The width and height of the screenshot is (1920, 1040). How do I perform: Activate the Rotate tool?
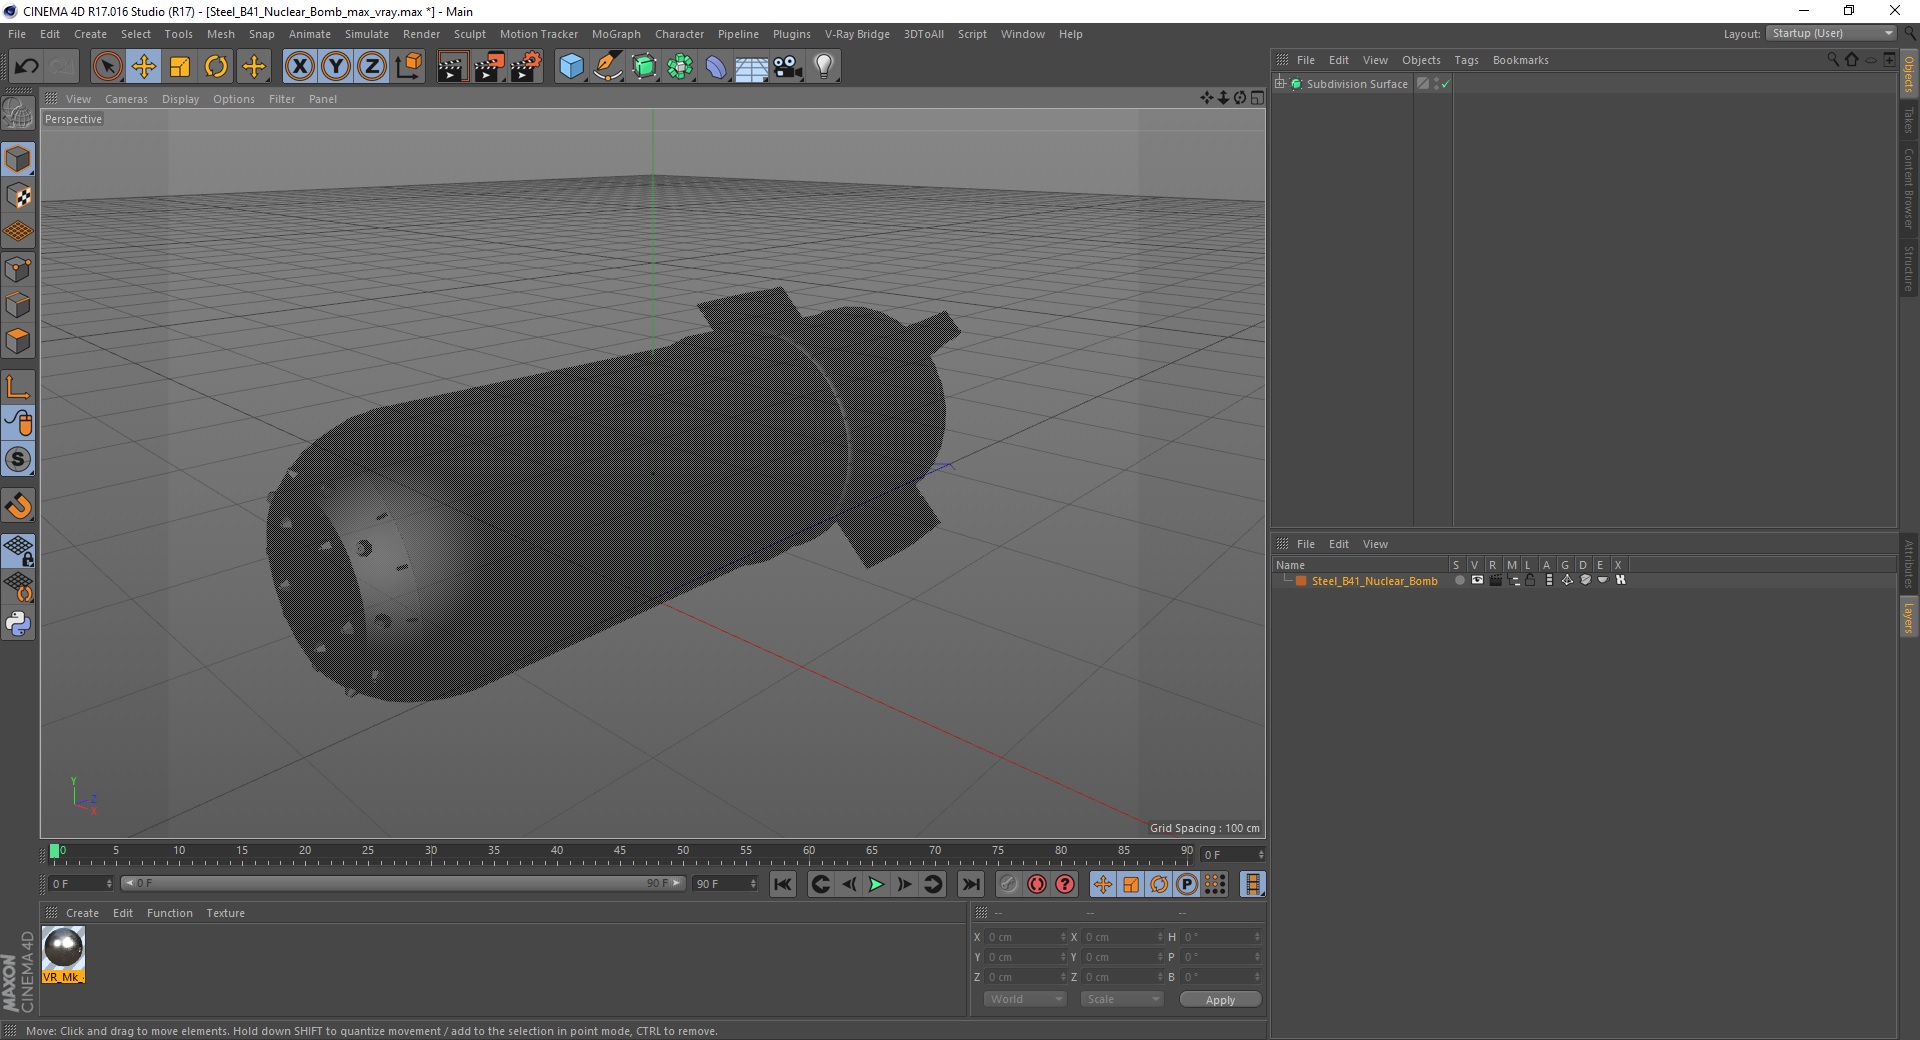point(216,67)
